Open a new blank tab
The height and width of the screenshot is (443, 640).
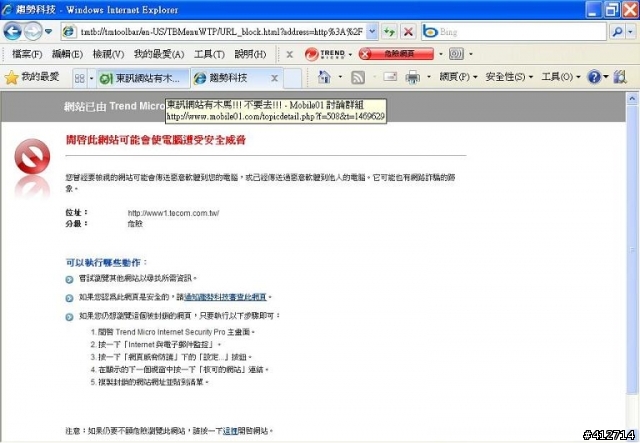pos(293,78)
